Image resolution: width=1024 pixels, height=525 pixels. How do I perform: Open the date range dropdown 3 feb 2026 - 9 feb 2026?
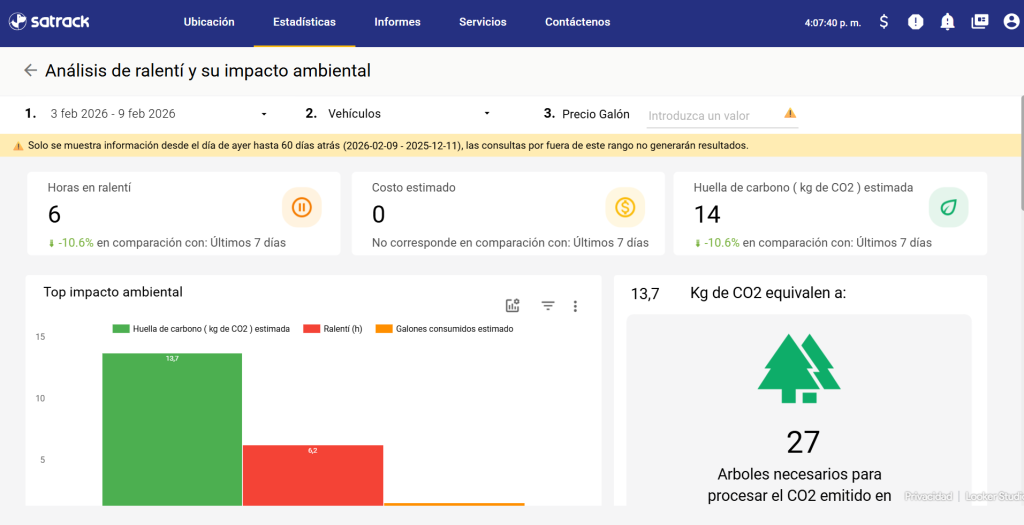[157, 114]
